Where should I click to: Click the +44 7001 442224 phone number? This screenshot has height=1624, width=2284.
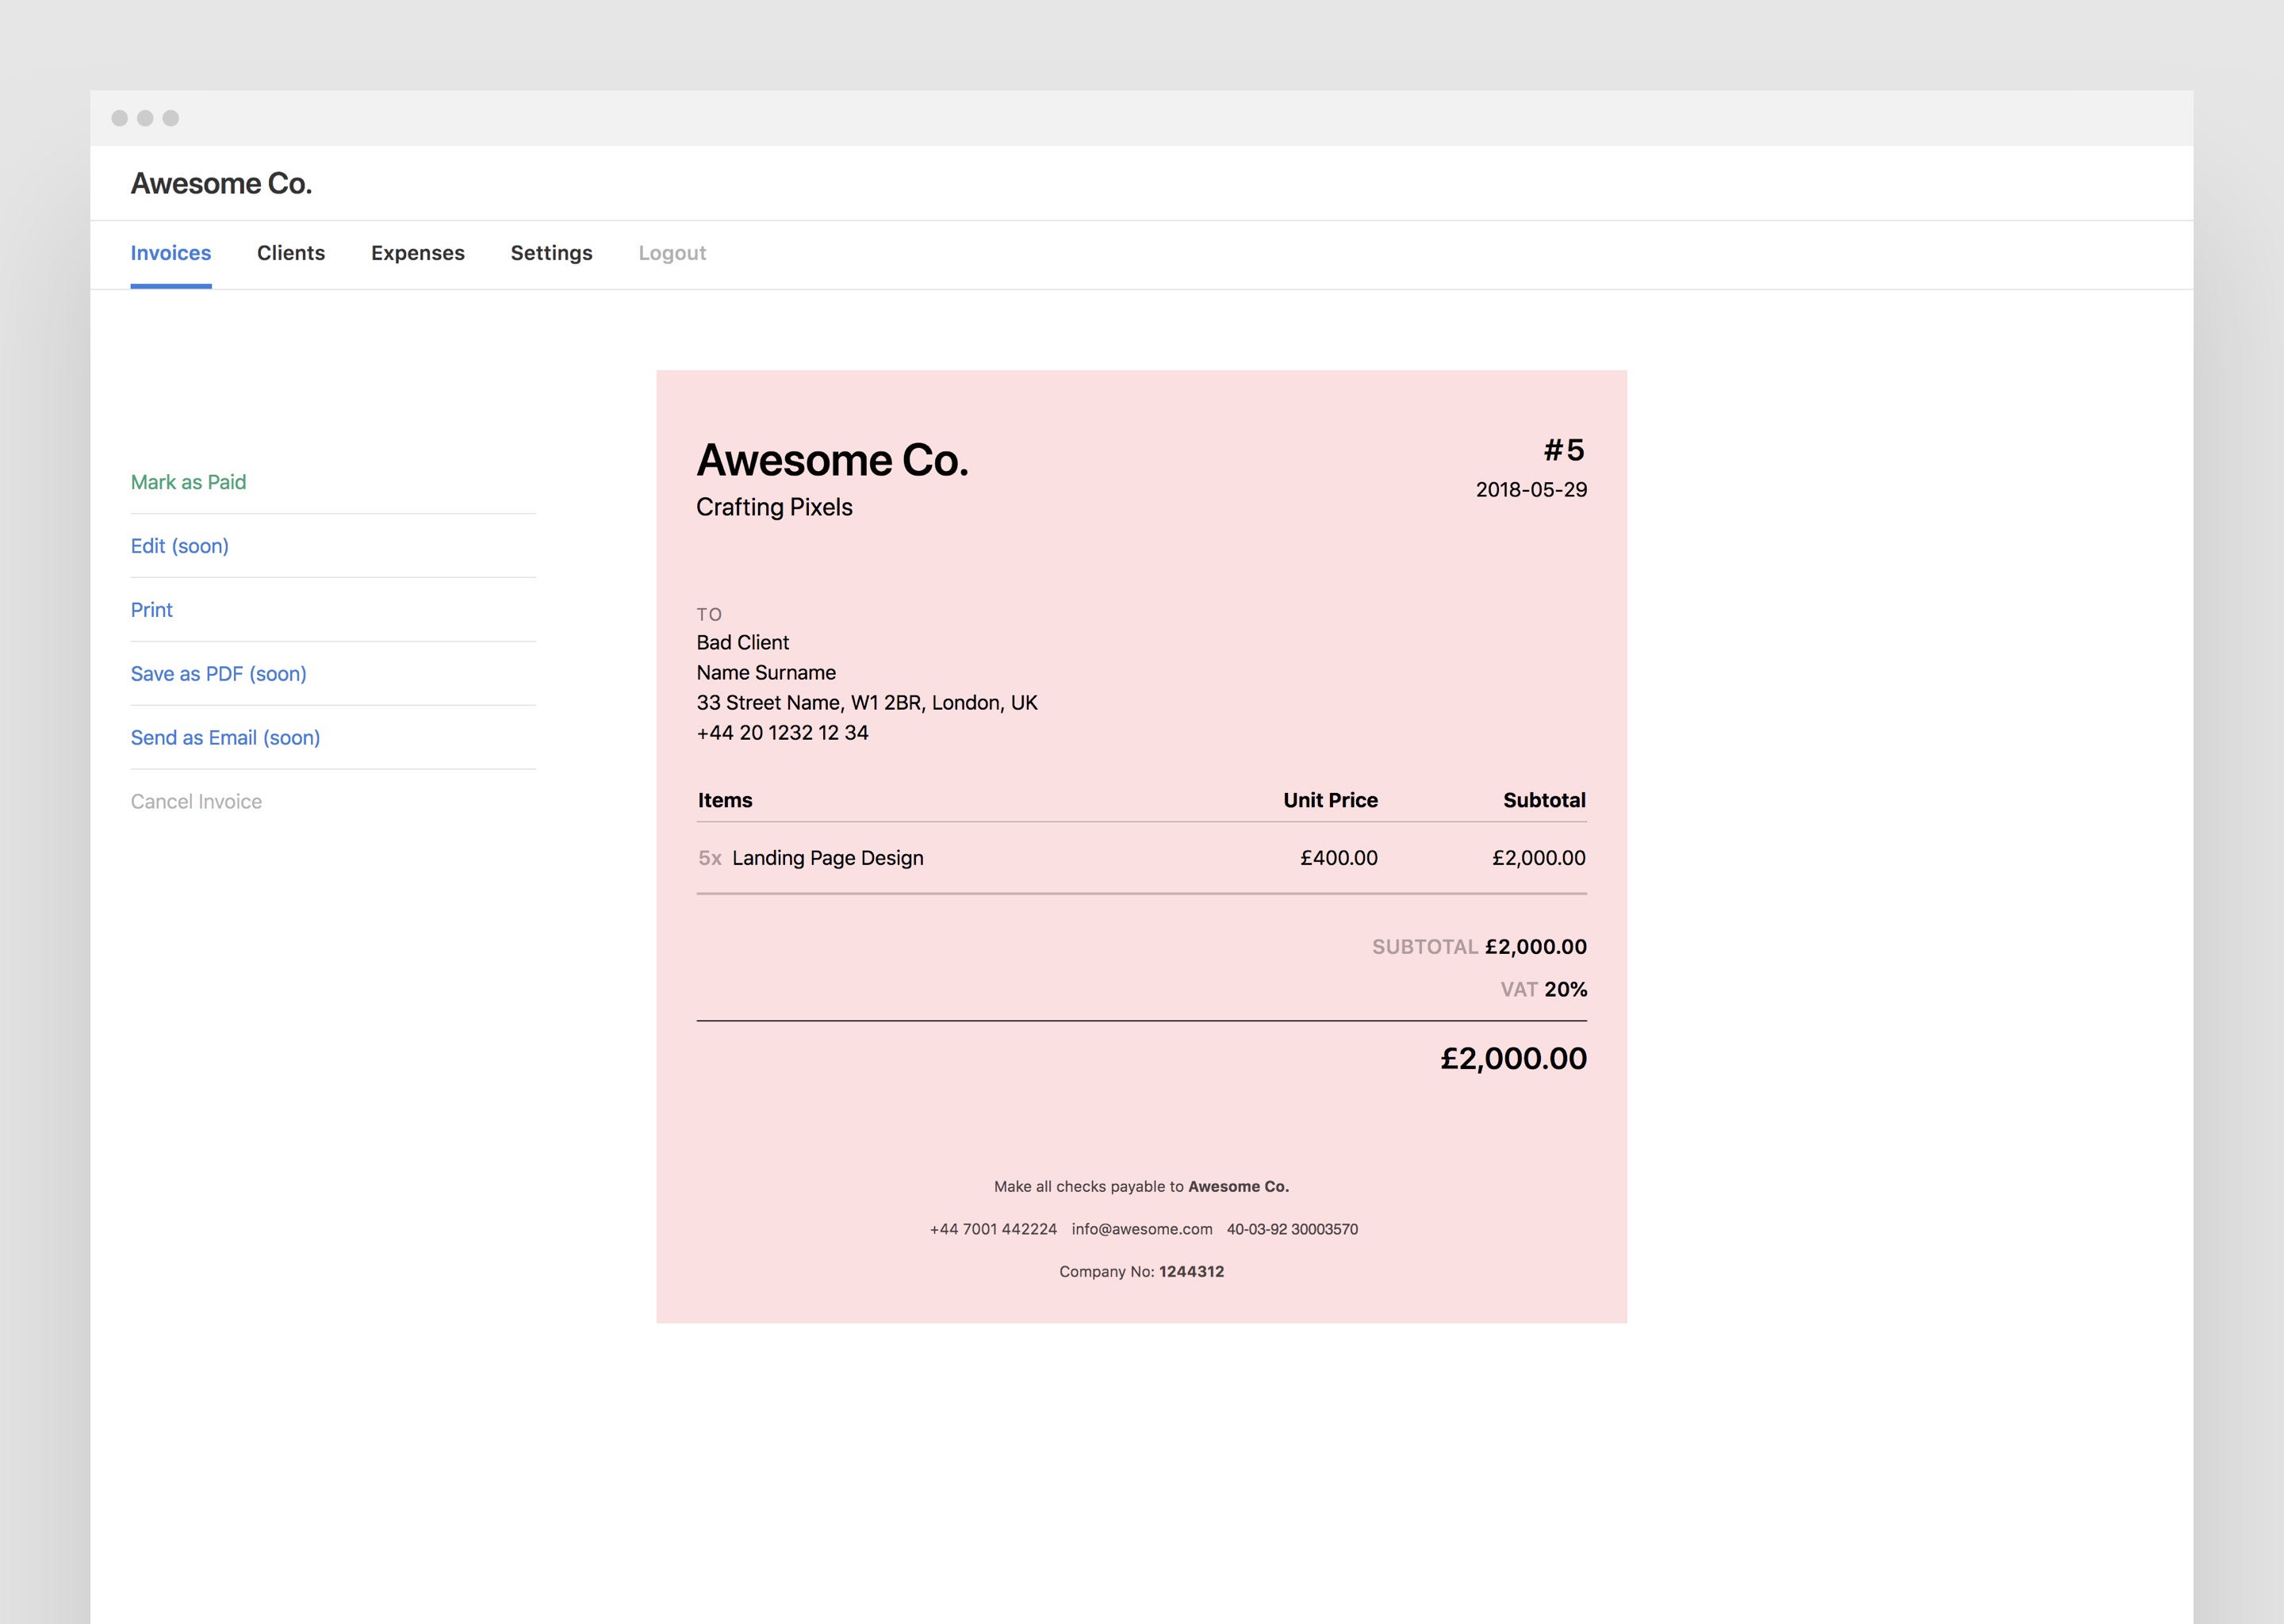(x=993, y=1229)
